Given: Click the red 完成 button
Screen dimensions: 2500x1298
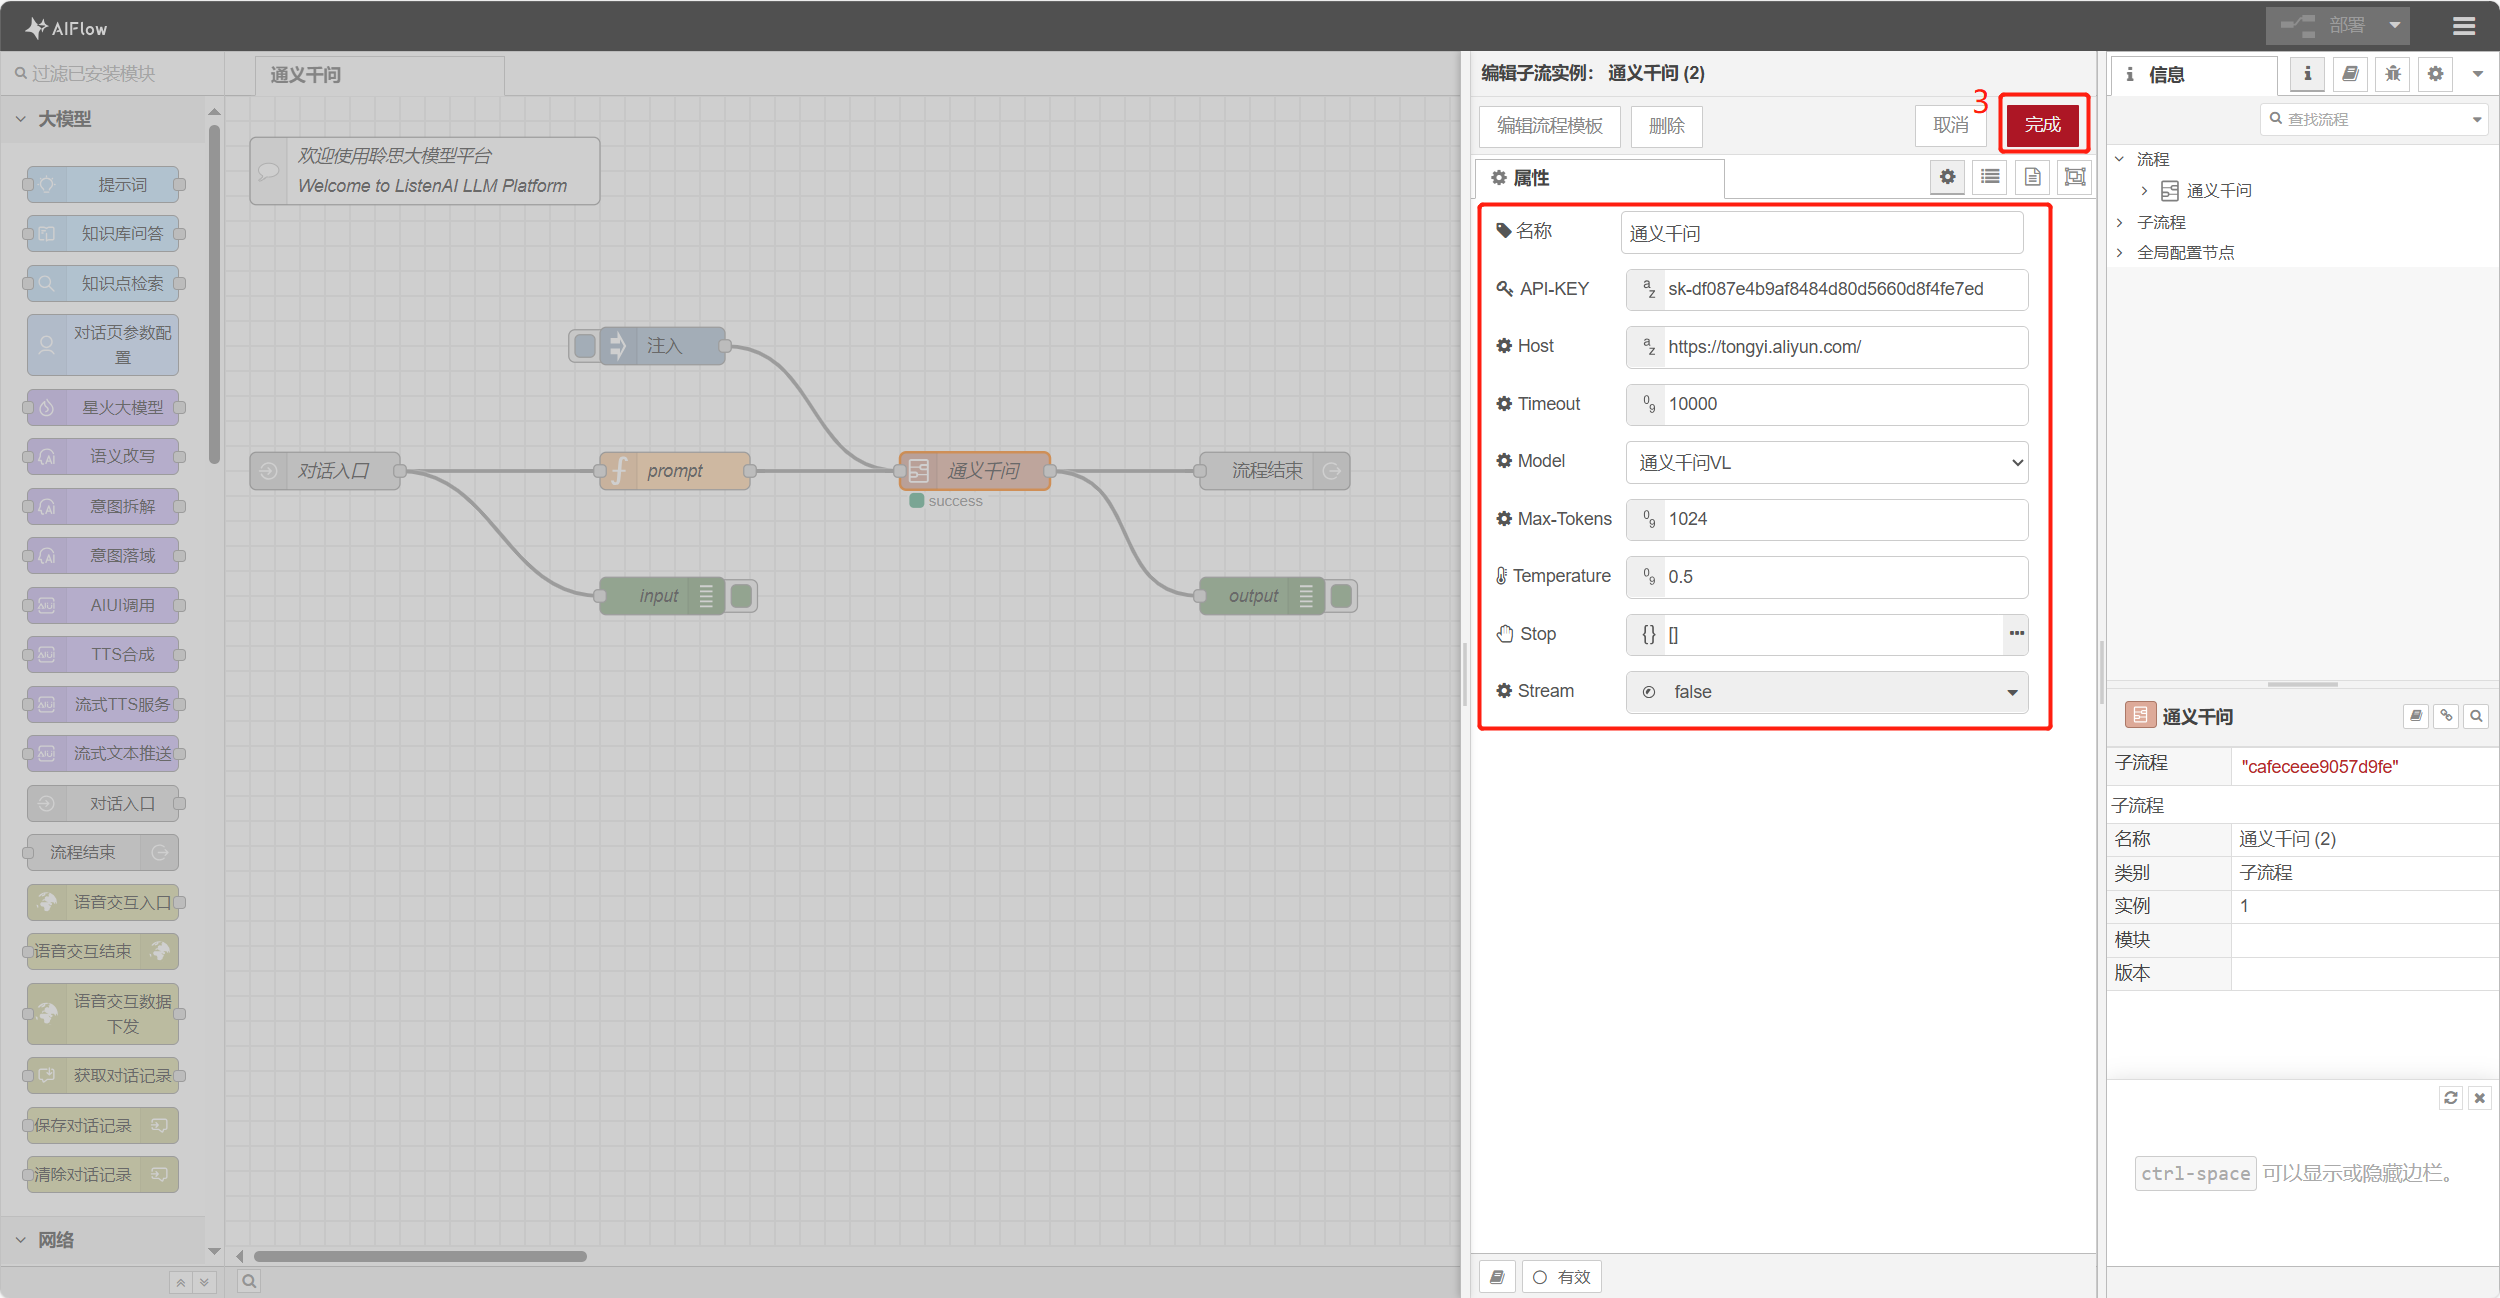Looking at the screenshot, I should tap(2042, 124).
